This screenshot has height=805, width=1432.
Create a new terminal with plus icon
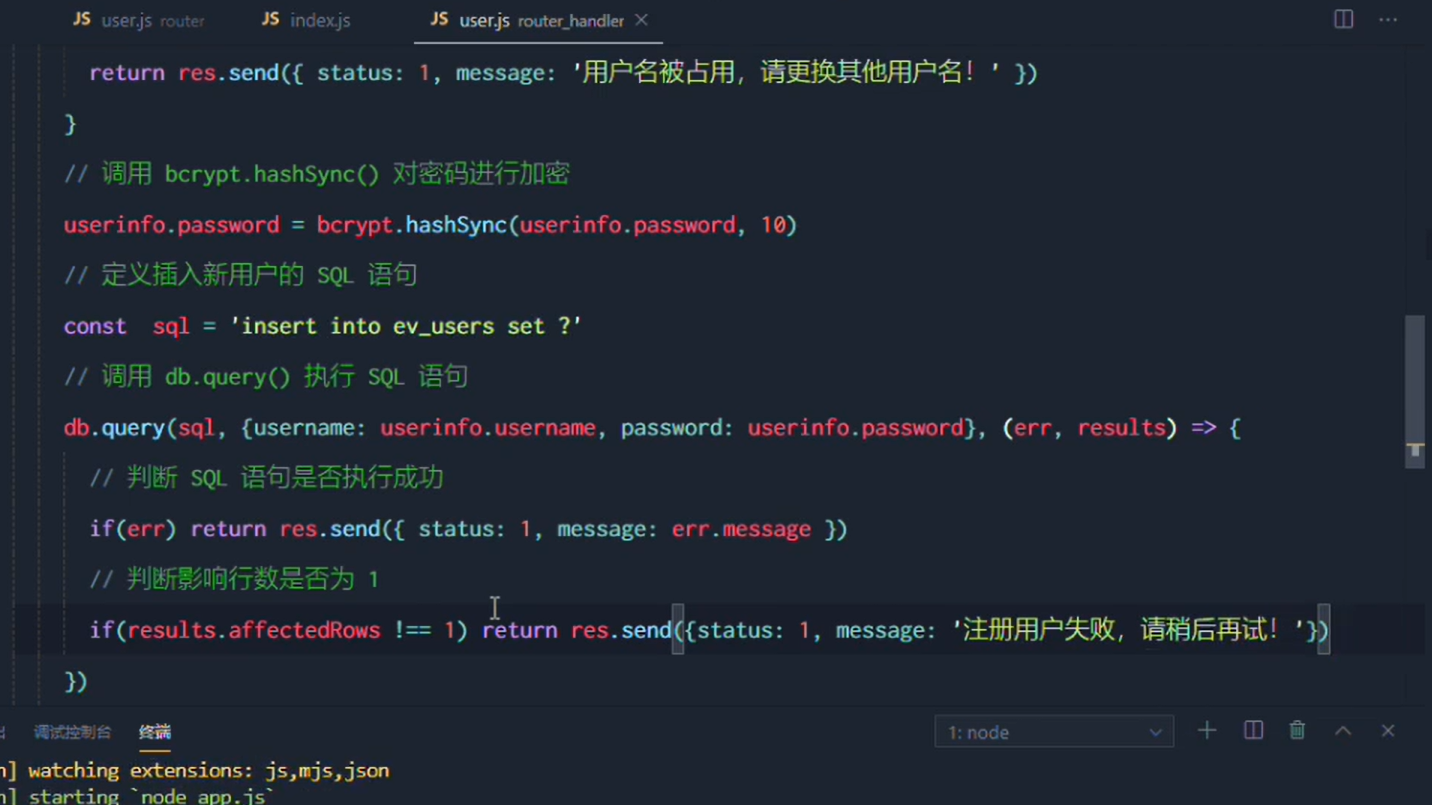click(1207, 731)
